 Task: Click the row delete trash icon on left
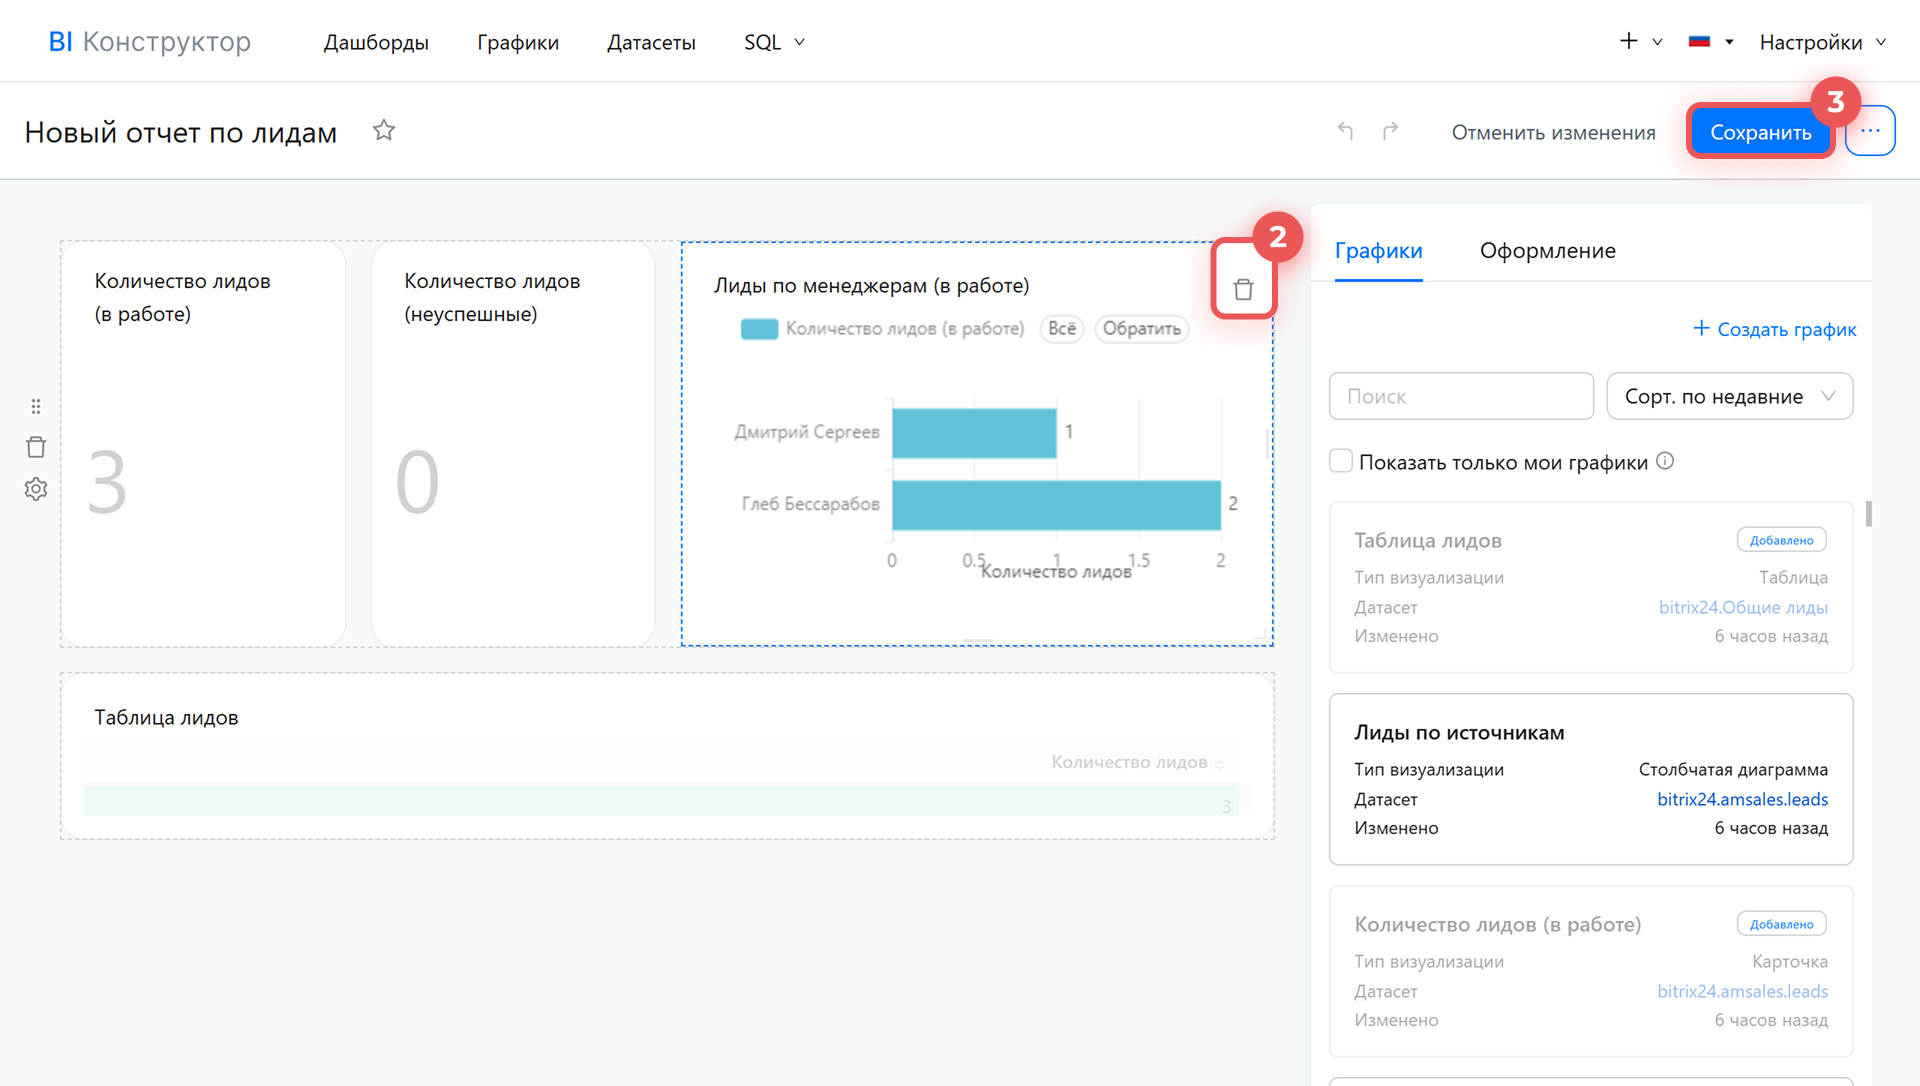(36, 447)
